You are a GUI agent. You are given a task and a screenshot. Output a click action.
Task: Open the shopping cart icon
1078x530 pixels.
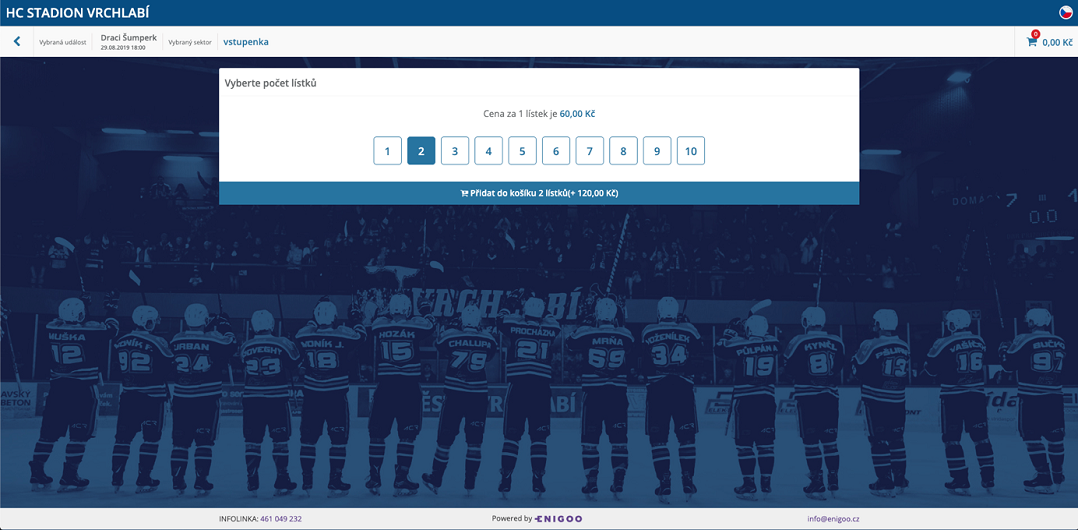[x=1032, y=42]
